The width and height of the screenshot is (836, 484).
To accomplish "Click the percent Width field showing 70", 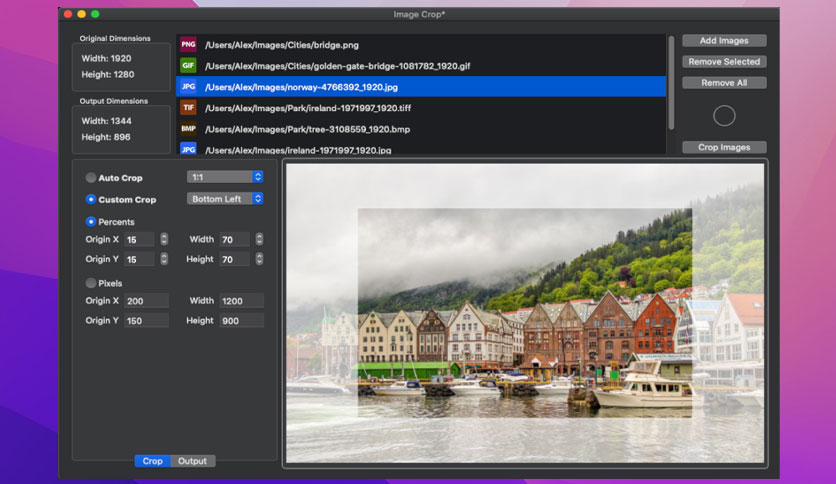I will pos(235,239).
